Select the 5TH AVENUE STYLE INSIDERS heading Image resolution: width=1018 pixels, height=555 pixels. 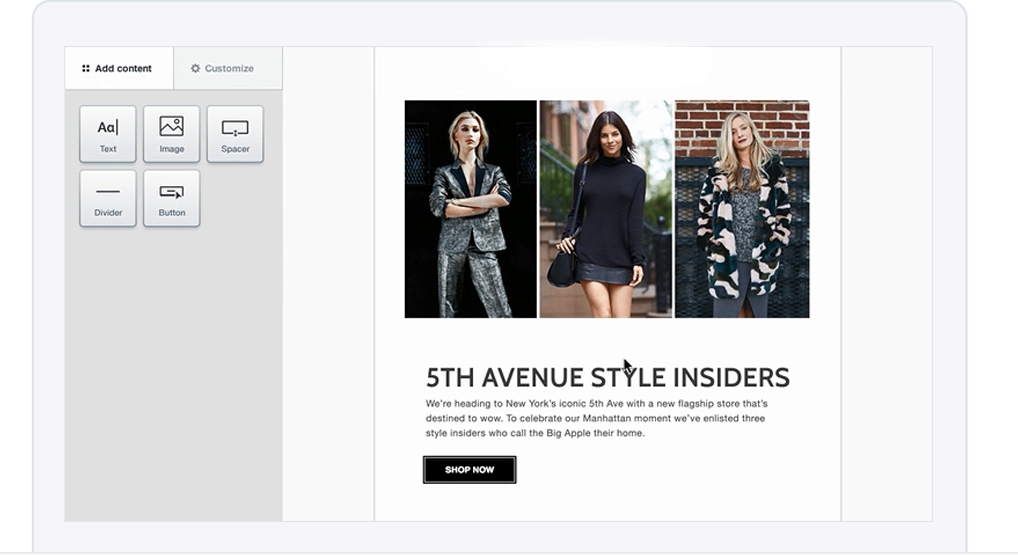(x=608, y=377)
